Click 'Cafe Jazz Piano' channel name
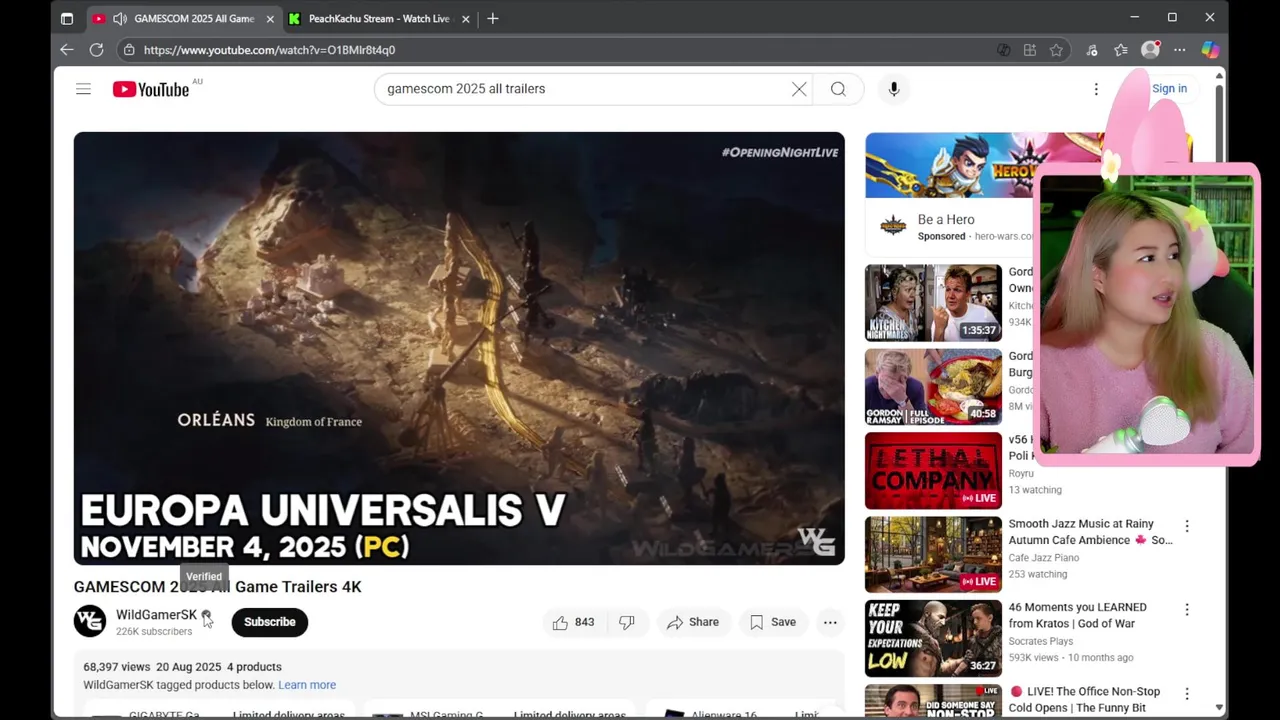The image size is (1280, 720). (1044, 558)
